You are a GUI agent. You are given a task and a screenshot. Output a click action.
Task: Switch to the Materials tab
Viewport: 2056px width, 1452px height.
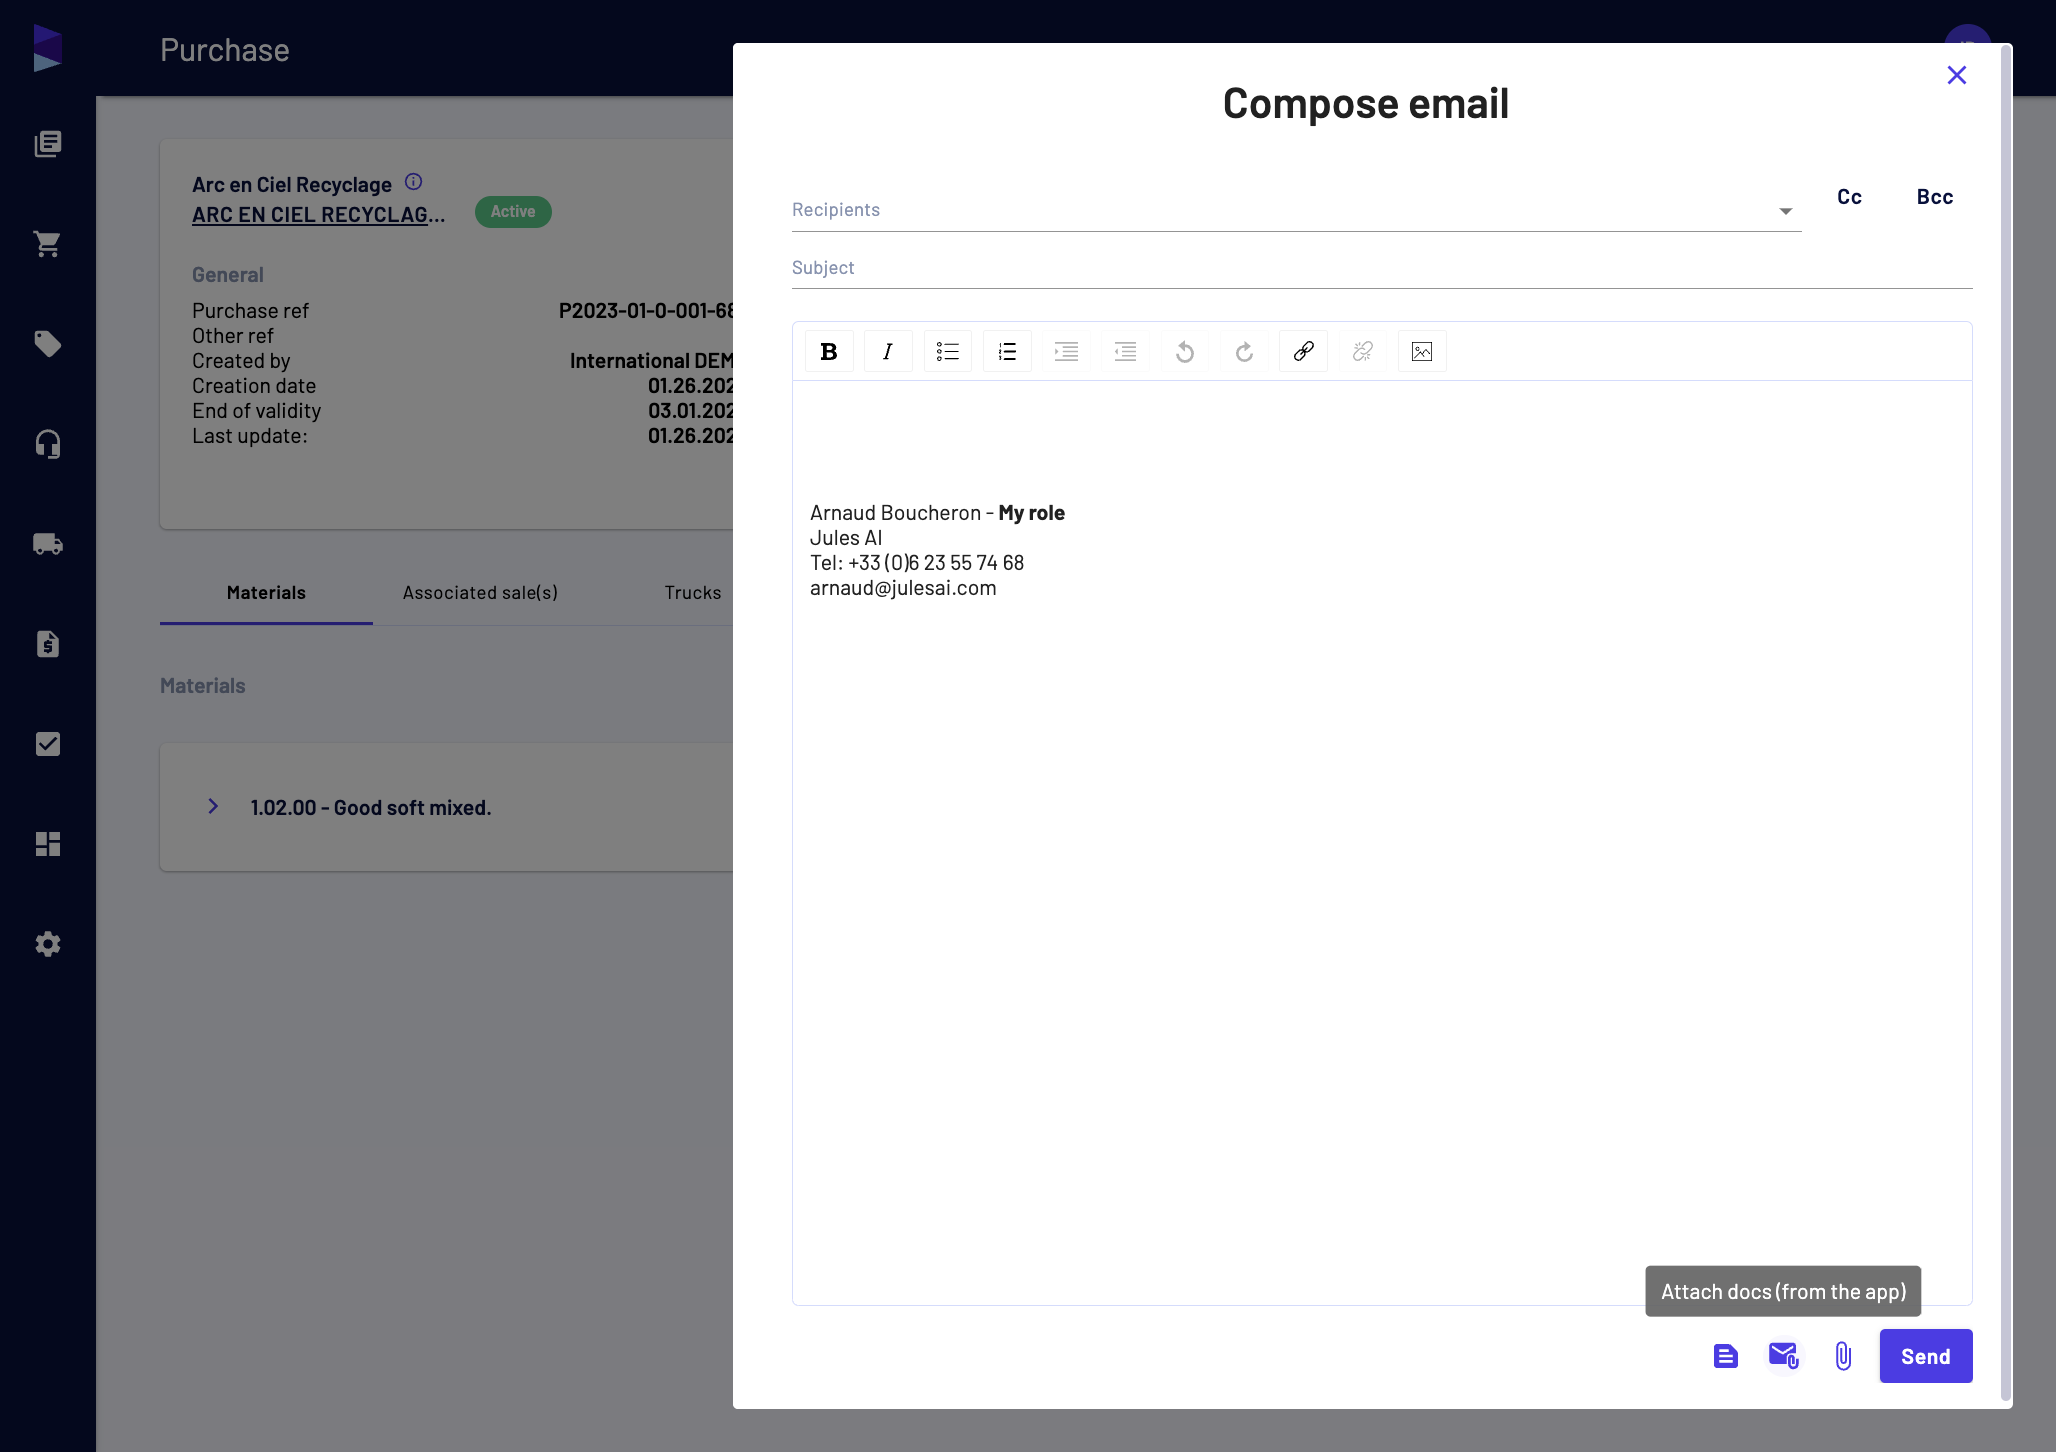pos(266,593)
